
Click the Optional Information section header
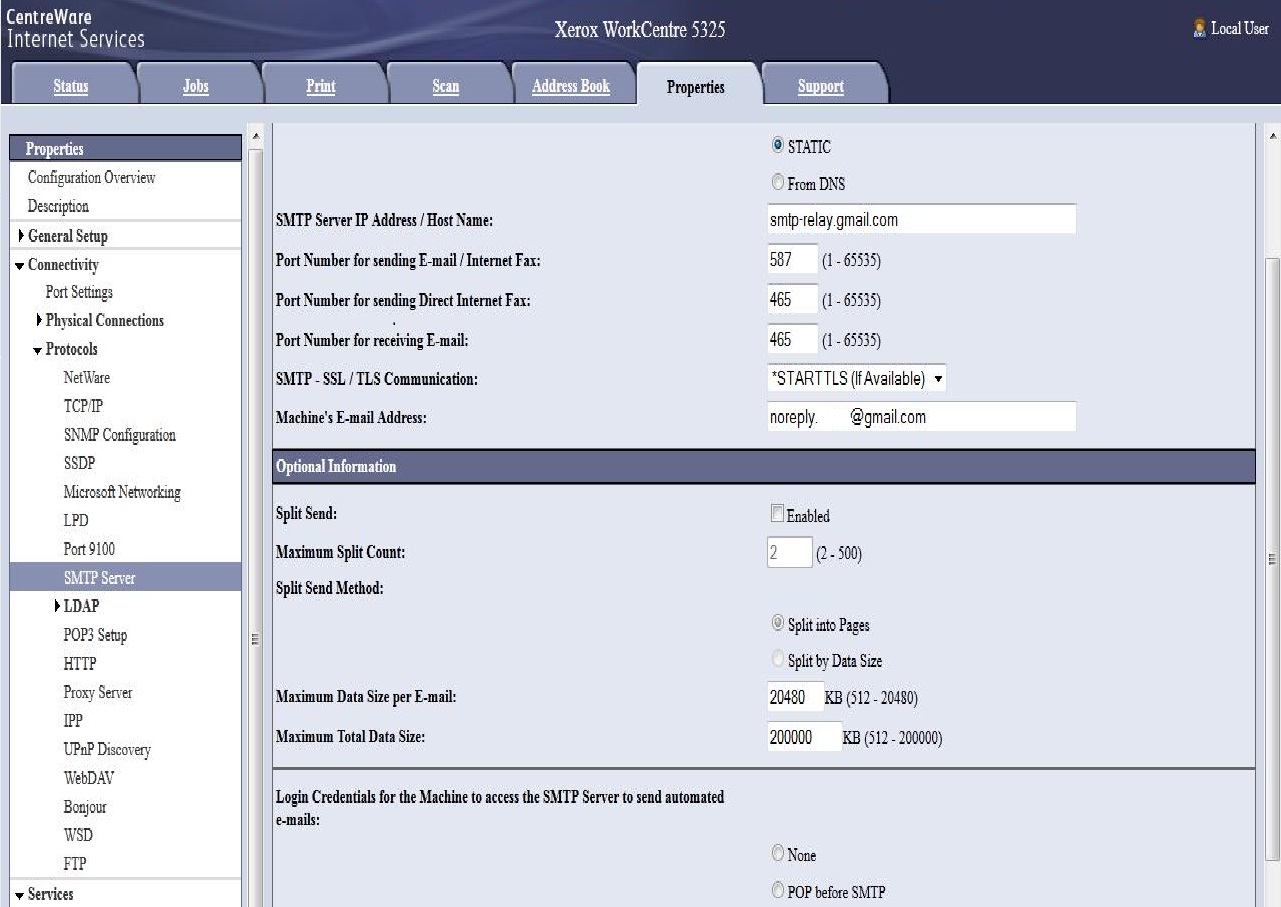pyautogui.click(x=764, y=467)
